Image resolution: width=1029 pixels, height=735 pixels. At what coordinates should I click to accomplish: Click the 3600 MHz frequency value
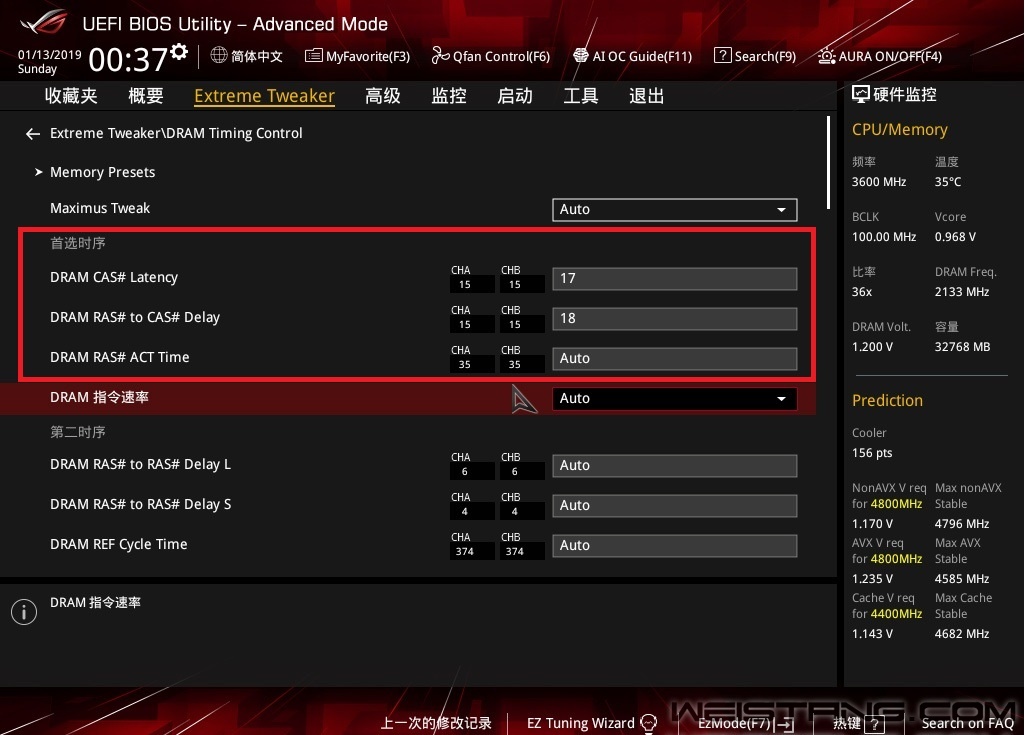pyautogui.click(x=879, y=182)
